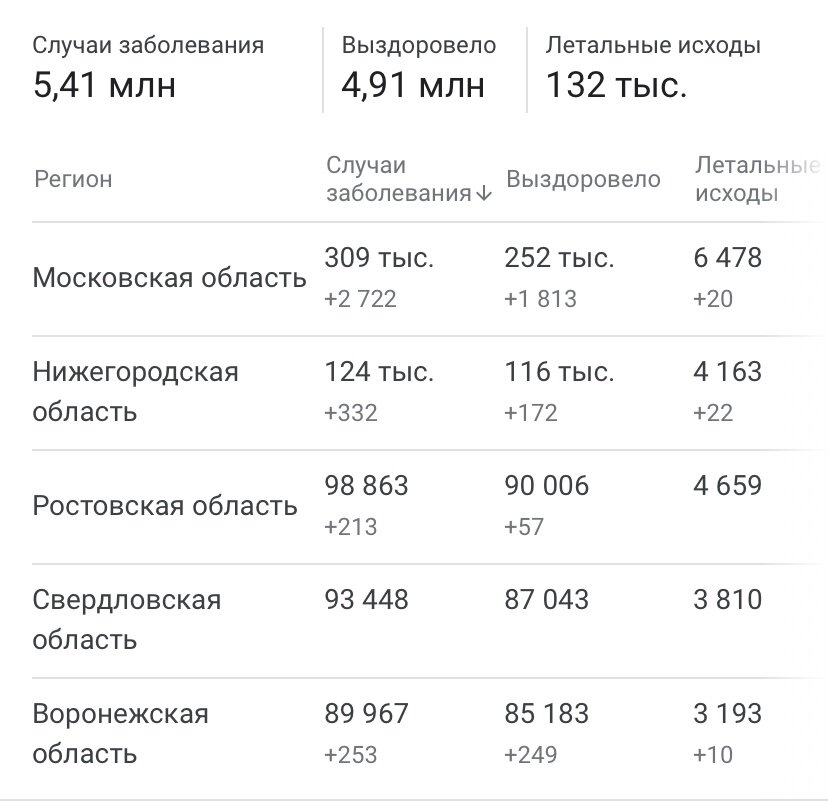
Task: Select the Свердловская область region
Action: [127, 620]
